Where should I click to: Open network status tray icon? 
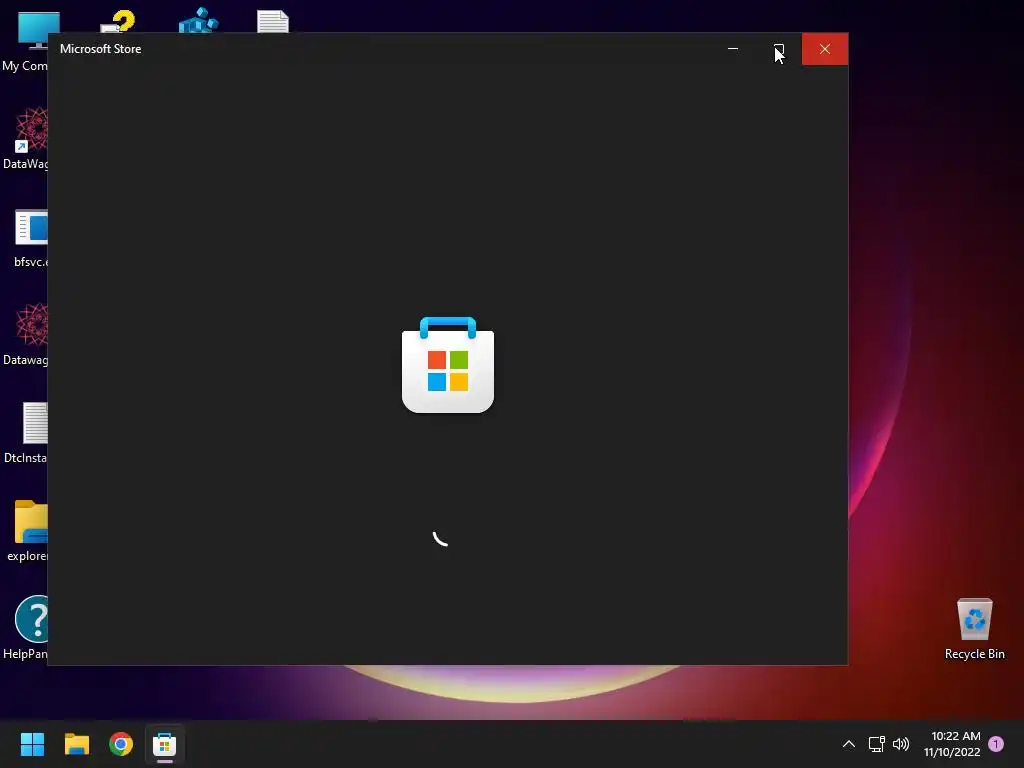pos(876,744)
